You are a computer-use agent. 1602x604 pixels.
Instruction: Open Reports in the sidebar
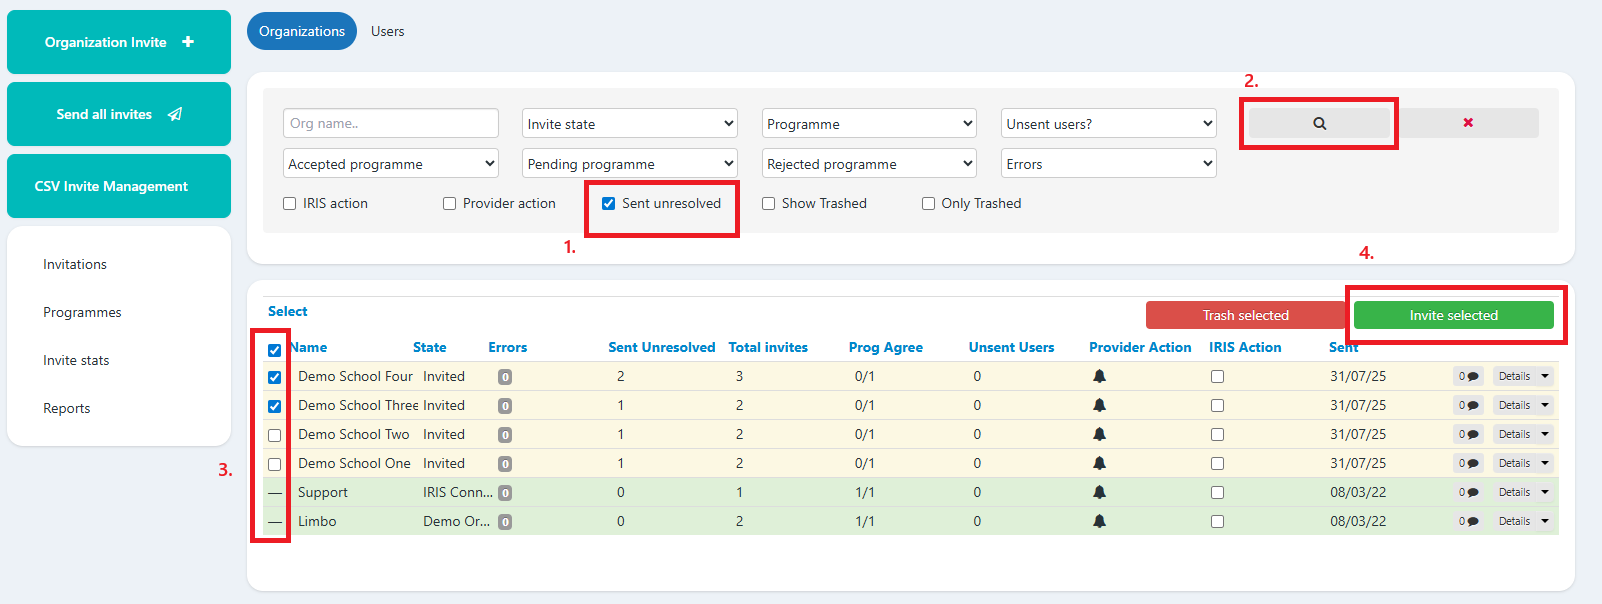pos(67,408)
